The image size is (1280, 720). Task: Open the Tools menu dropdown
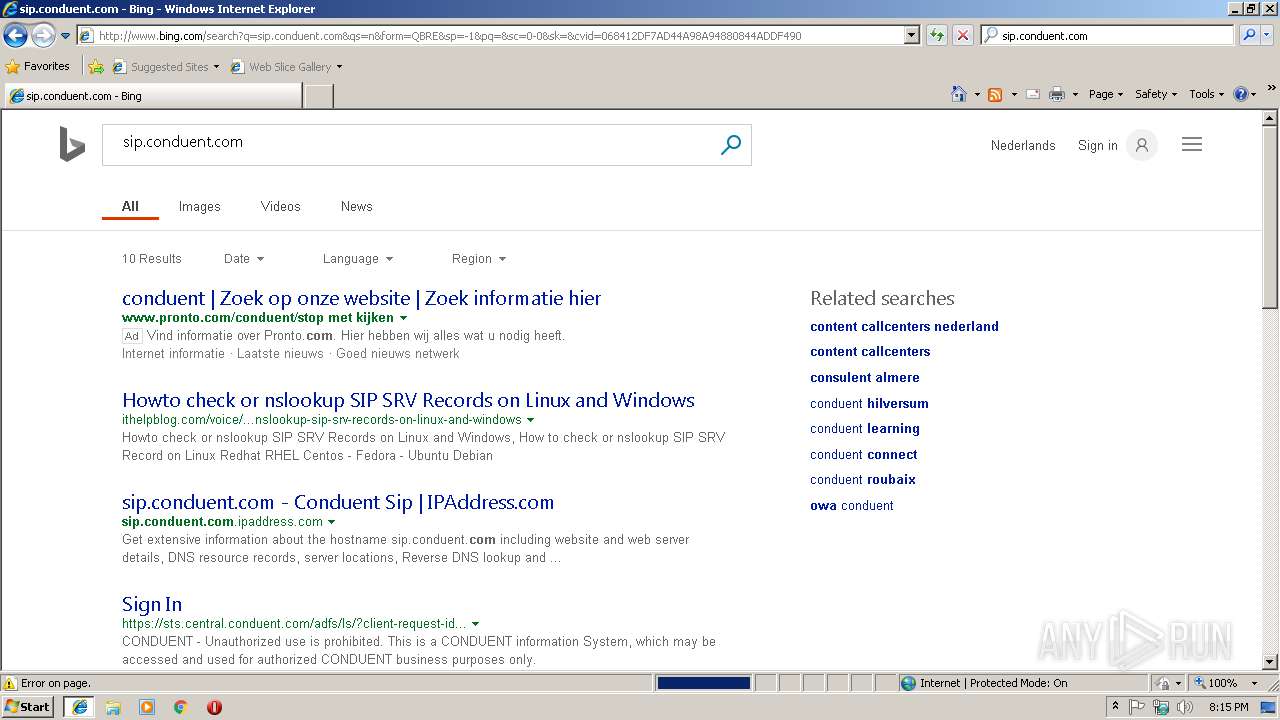click(1206, 94)
